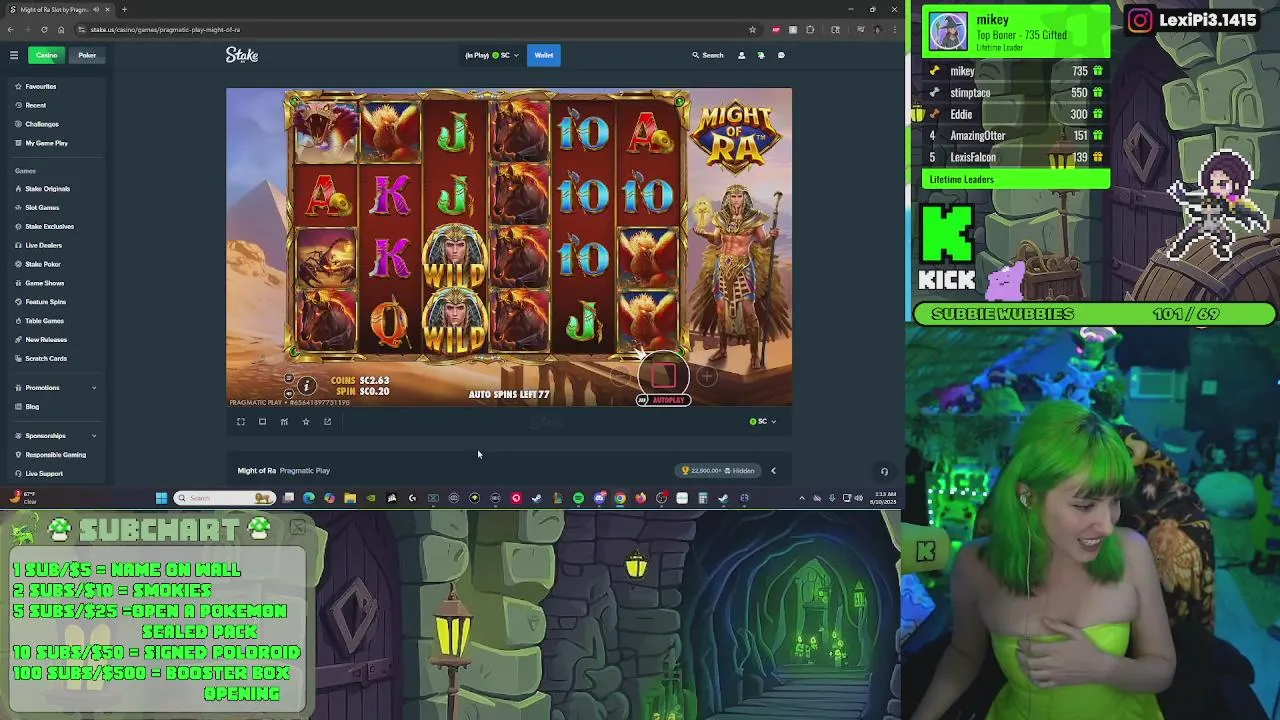Open My Game Play in sidebar

[x=56, y=143]
